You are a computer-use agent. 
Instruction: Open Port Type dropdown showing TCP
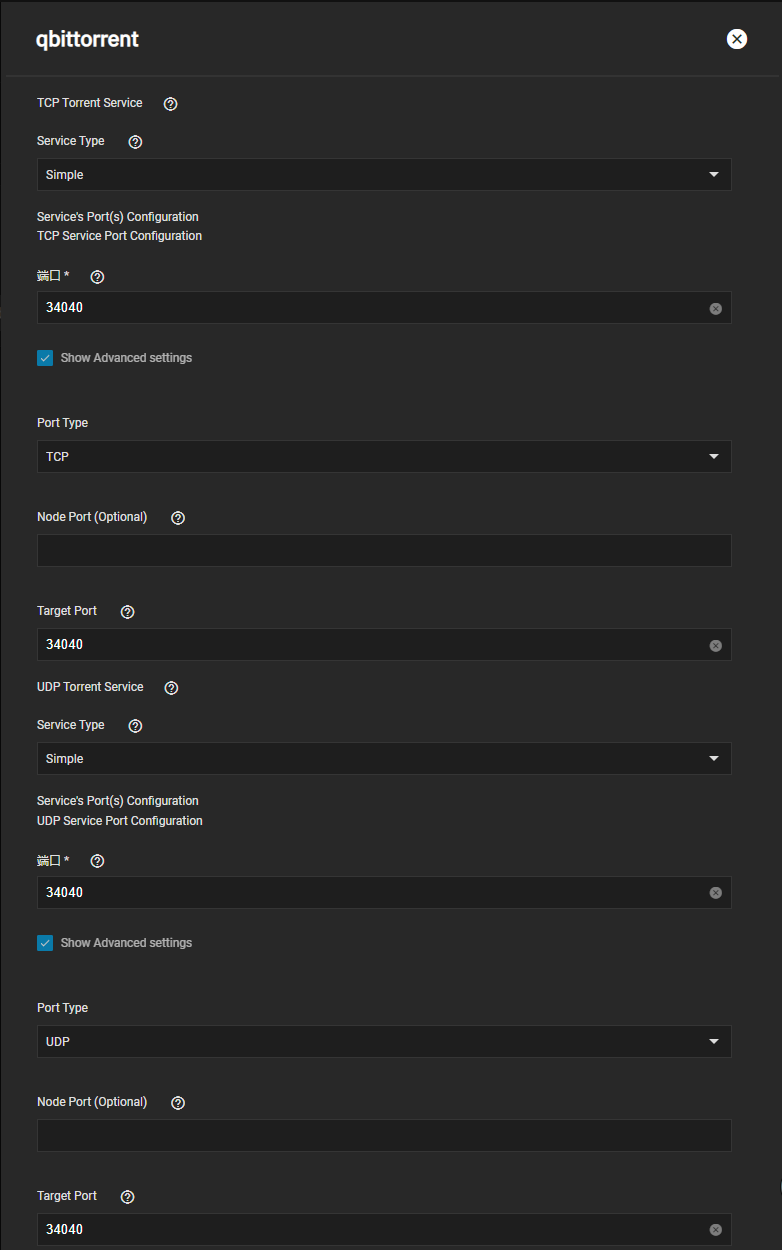pos(384,456)
